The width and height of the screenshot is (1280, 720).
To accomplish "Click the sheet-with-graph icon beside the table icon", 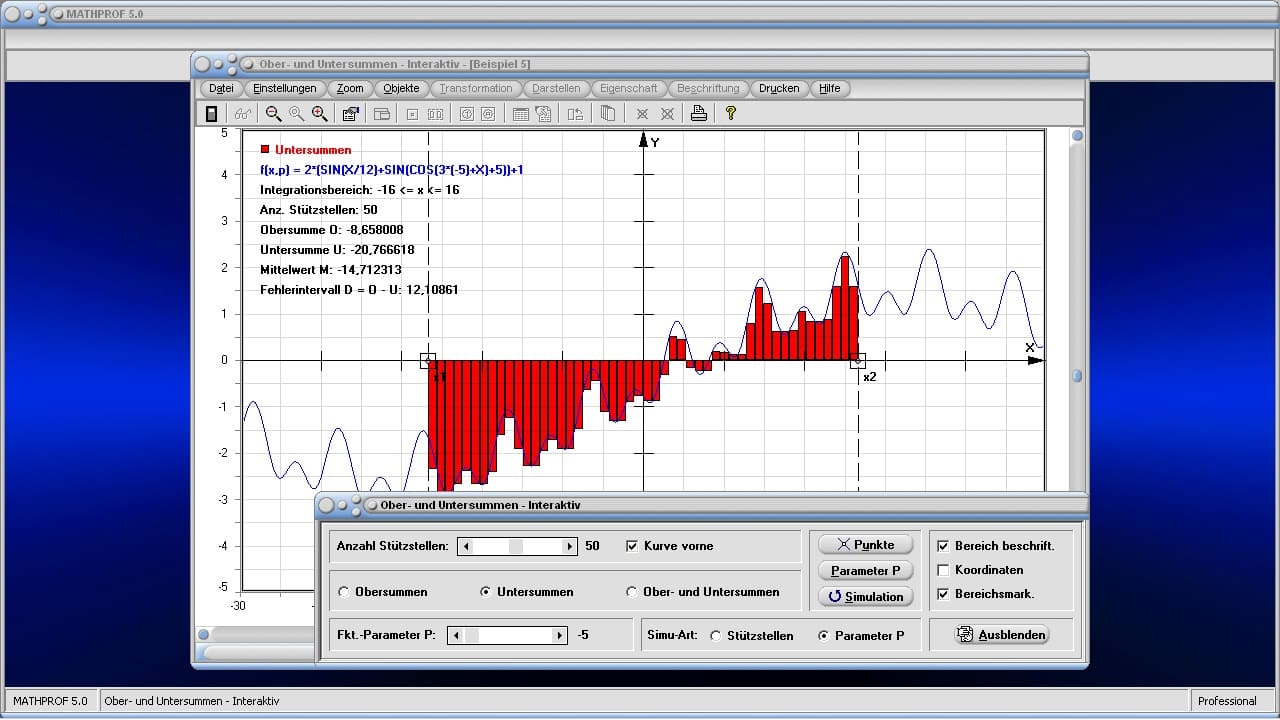I will pyautogui.click(x=543, y=114).
